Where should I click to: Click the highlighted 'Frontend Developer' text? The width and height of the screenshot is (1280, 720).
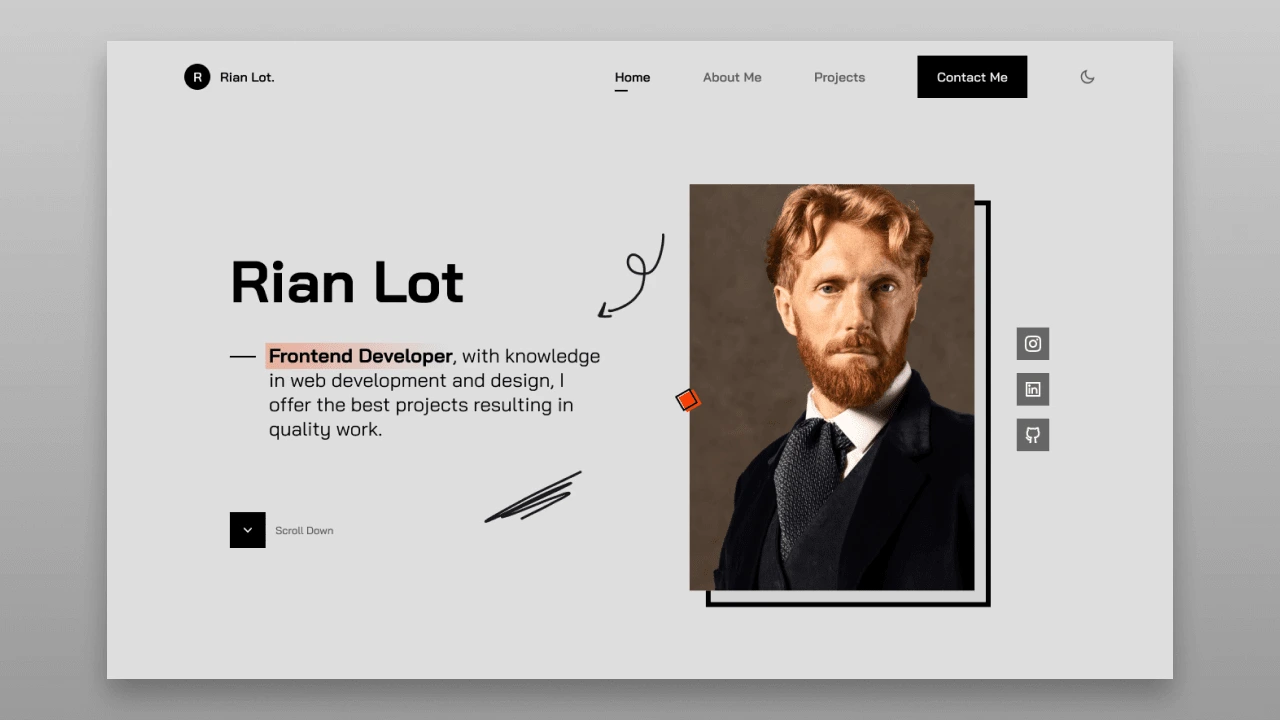point(360,356)
